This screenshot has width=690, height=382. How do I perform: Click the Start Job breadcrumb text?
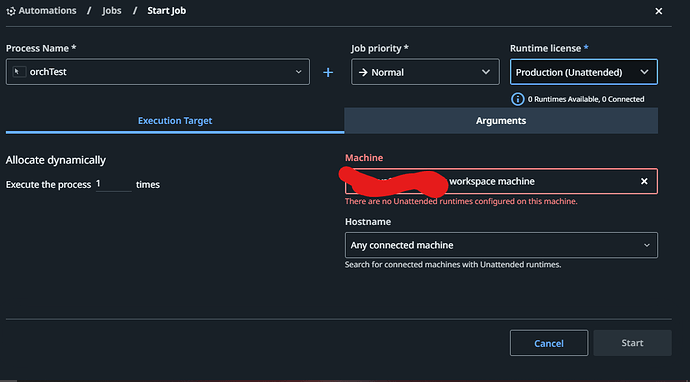[x=166, y=11]
